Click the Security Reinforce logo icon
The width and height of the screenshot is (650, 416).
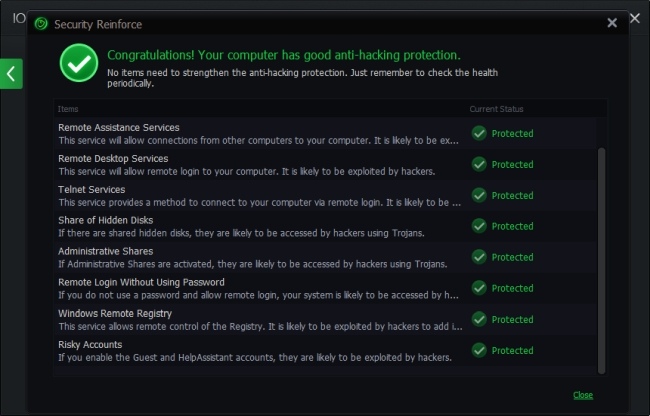pos(41,24)
